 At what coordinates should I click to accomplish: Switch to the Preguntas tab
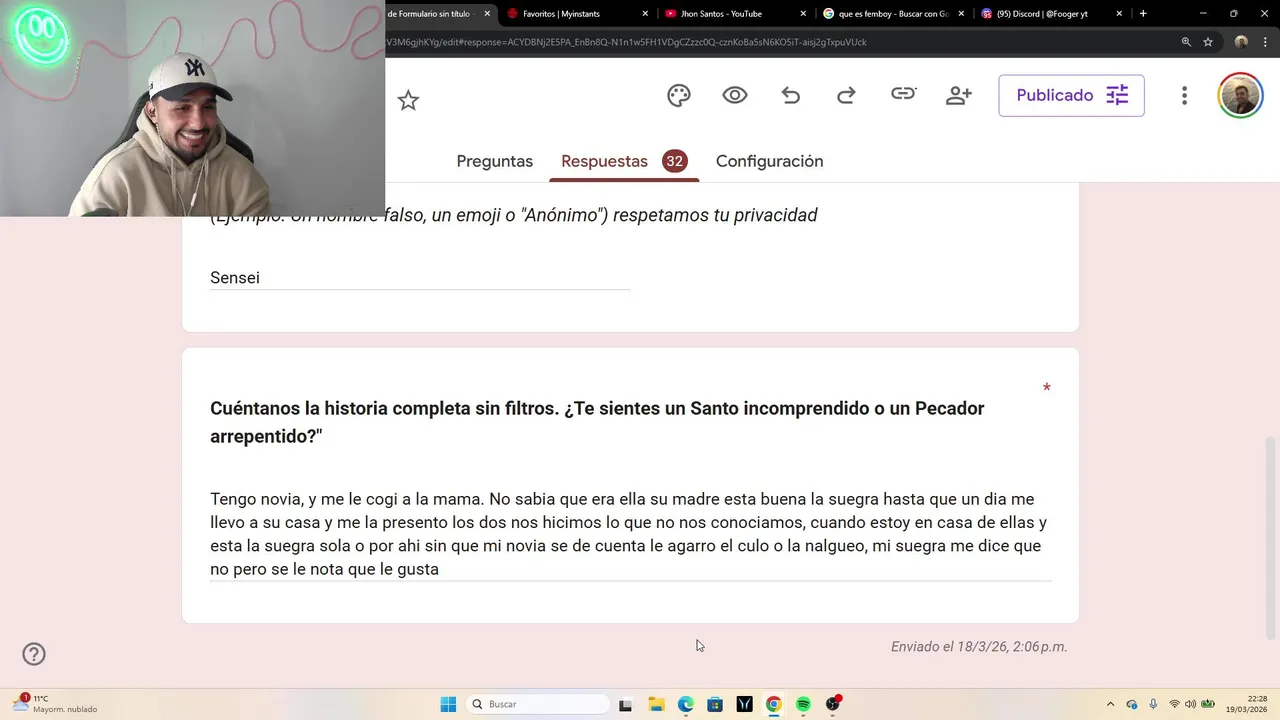[494, 161]
